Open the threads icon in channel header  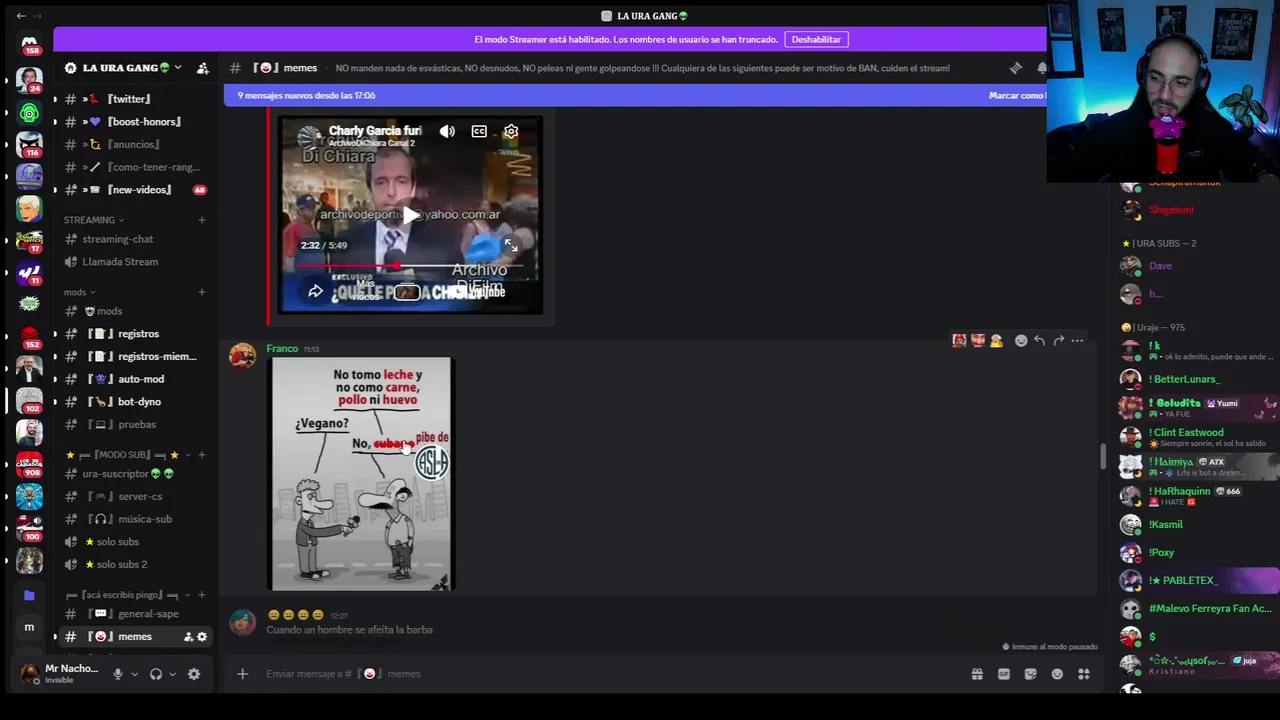click(1016, 68)
